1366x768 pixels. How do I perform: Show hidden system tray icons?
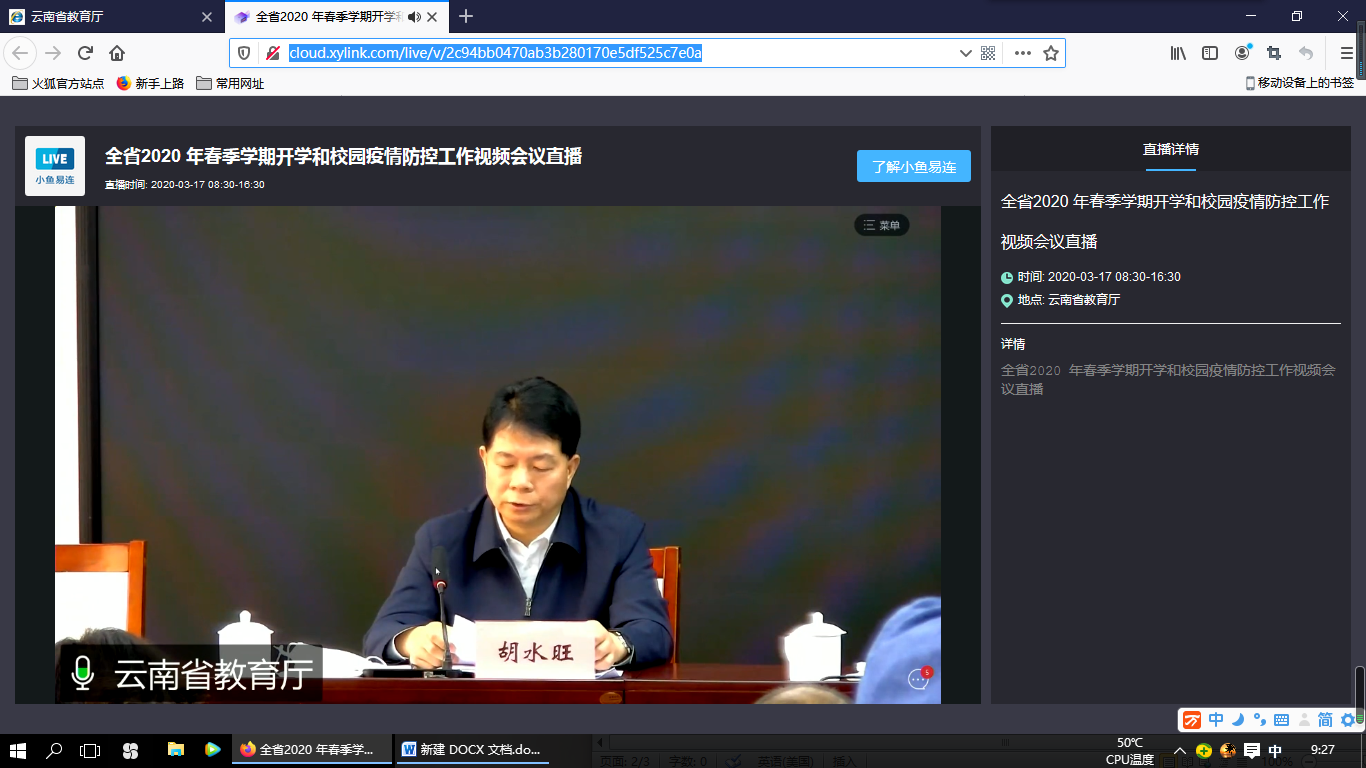(x=1180, y=751)
